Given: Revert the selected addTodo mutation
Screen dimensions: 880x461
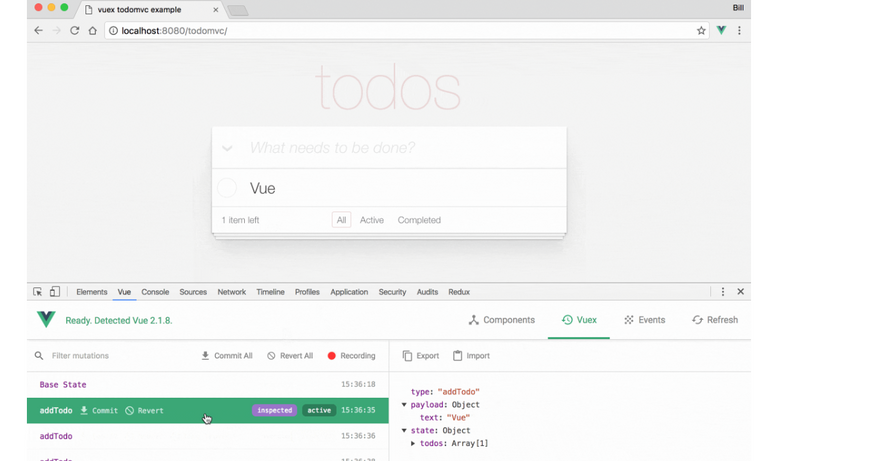Looking at the screenshot, I should pos(144,411).
